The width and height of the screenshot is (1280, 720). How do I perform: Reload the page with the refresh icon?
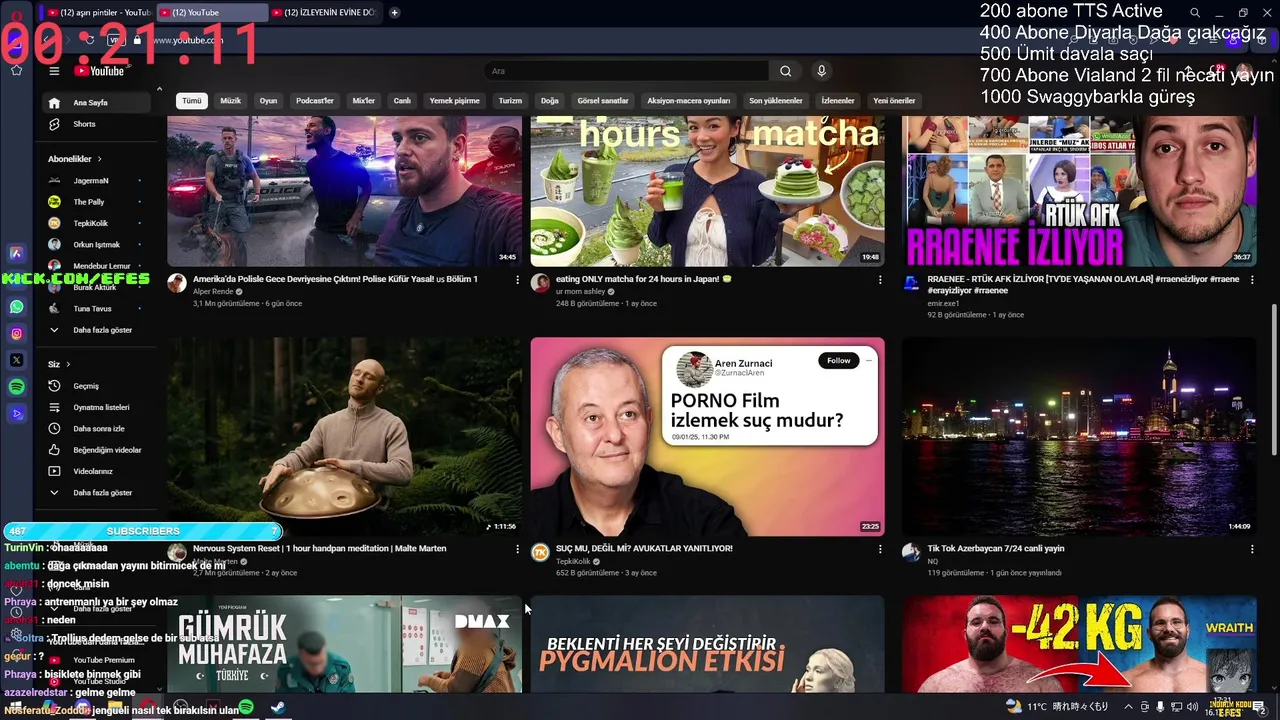(x=90, y=40)
